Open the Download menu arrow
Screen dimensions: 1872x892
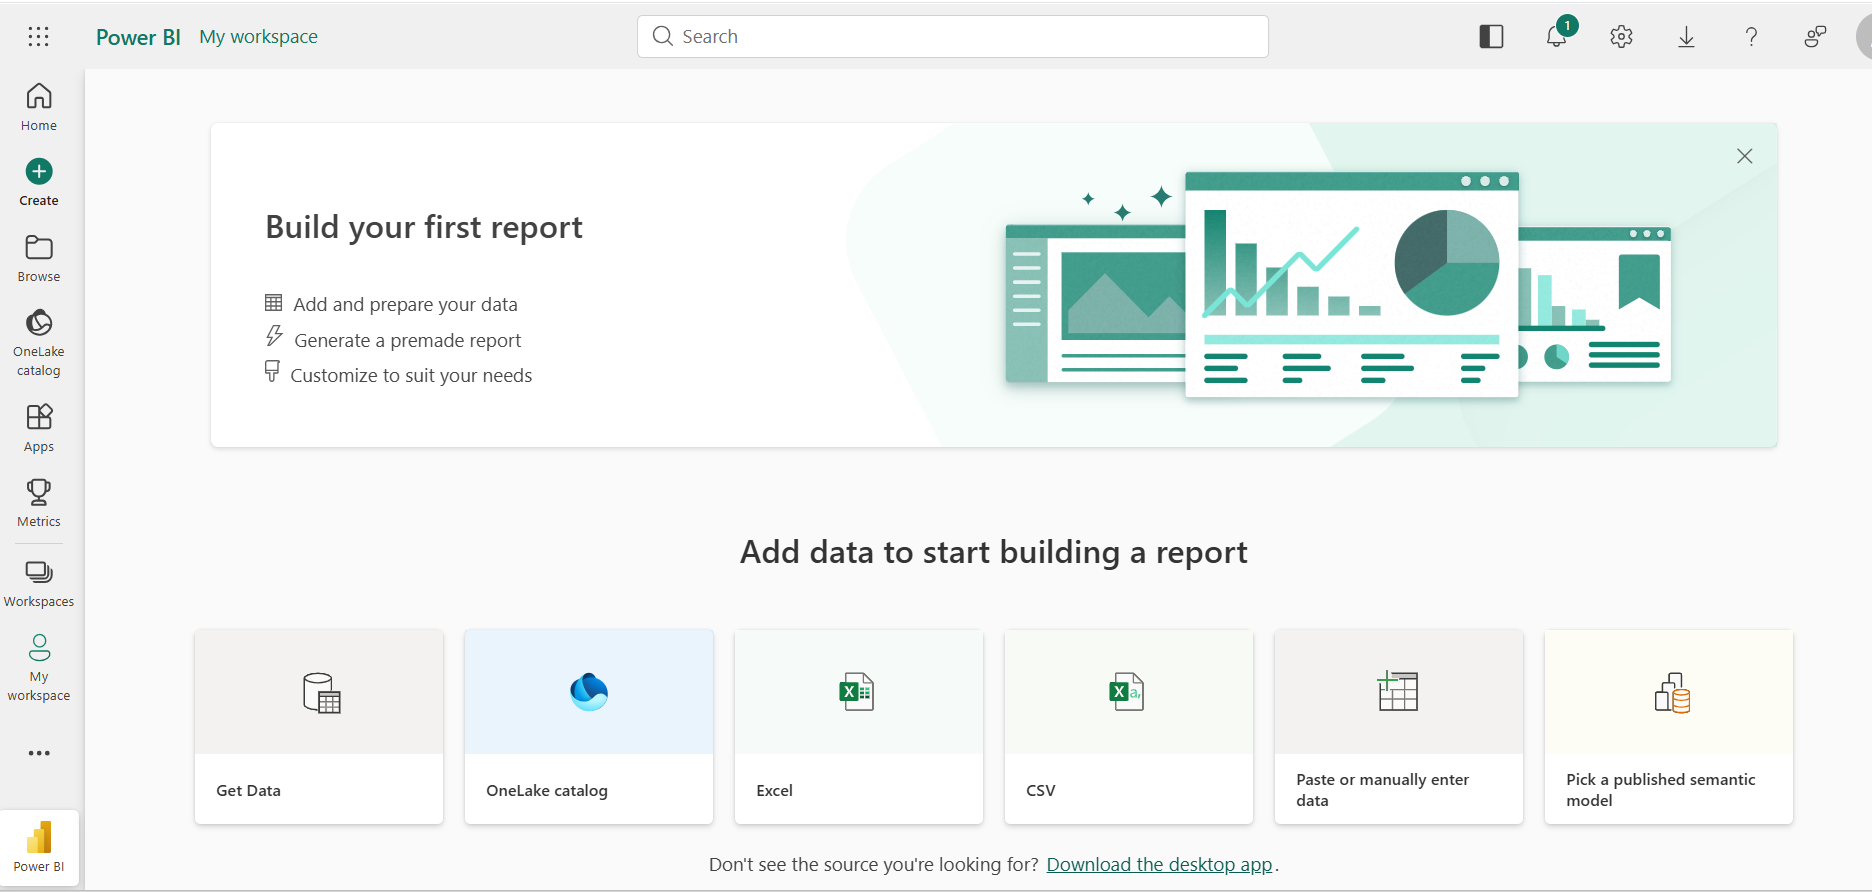(x=1686, y=37)
